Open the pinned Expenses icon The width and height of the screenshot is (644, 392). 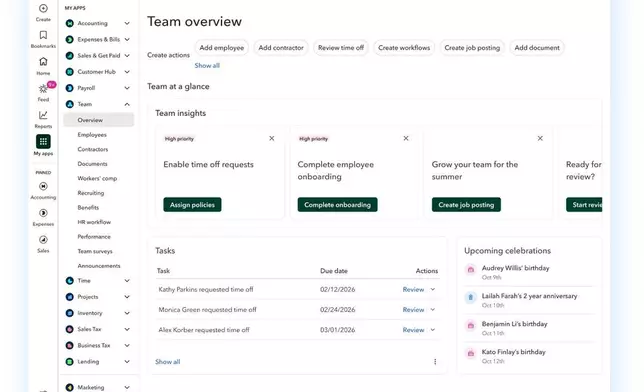pyautogui.click(x=43, y=213)
